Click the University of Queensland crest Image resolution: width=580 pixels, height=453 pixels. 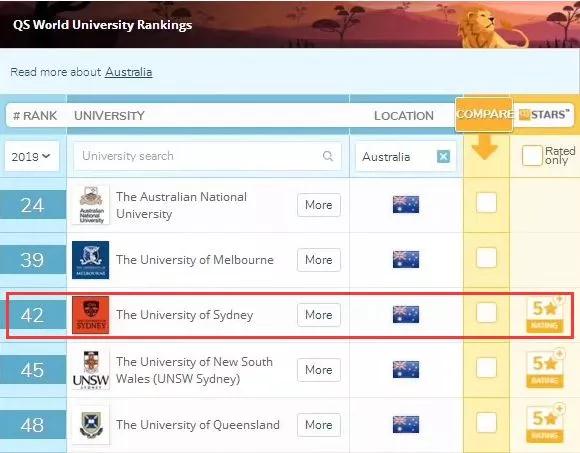pos(91,425)
